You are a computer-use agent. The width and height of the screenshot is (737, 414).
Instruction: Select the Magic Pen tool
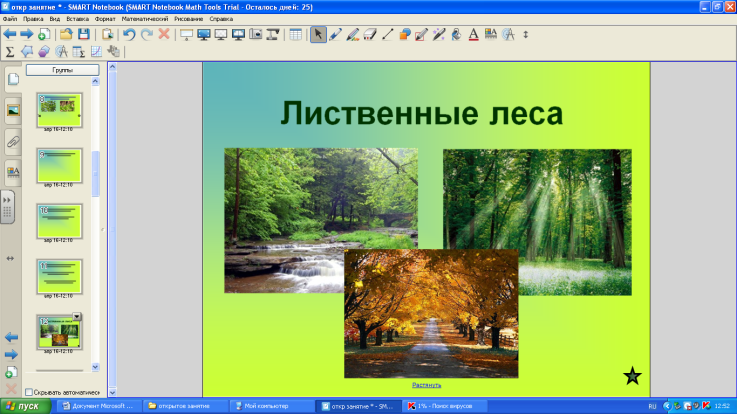439,34
